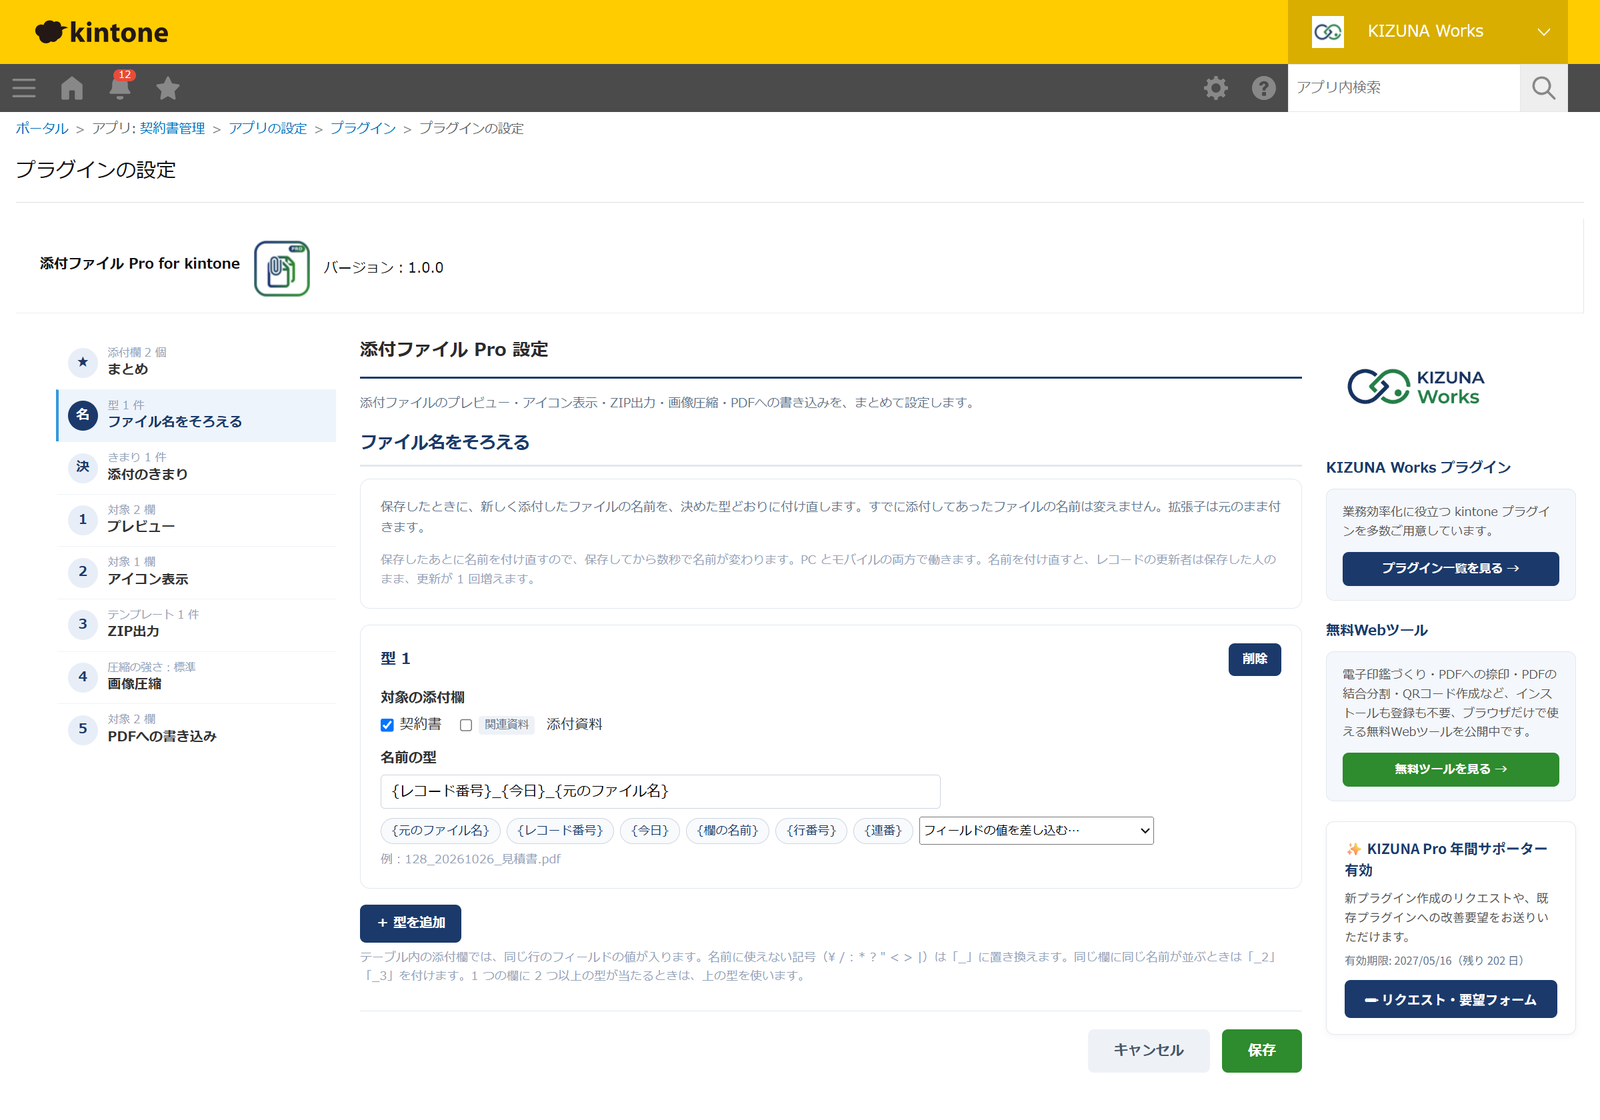
Task: Click the キャンセル button
Action: [x=1149, y=1051]
